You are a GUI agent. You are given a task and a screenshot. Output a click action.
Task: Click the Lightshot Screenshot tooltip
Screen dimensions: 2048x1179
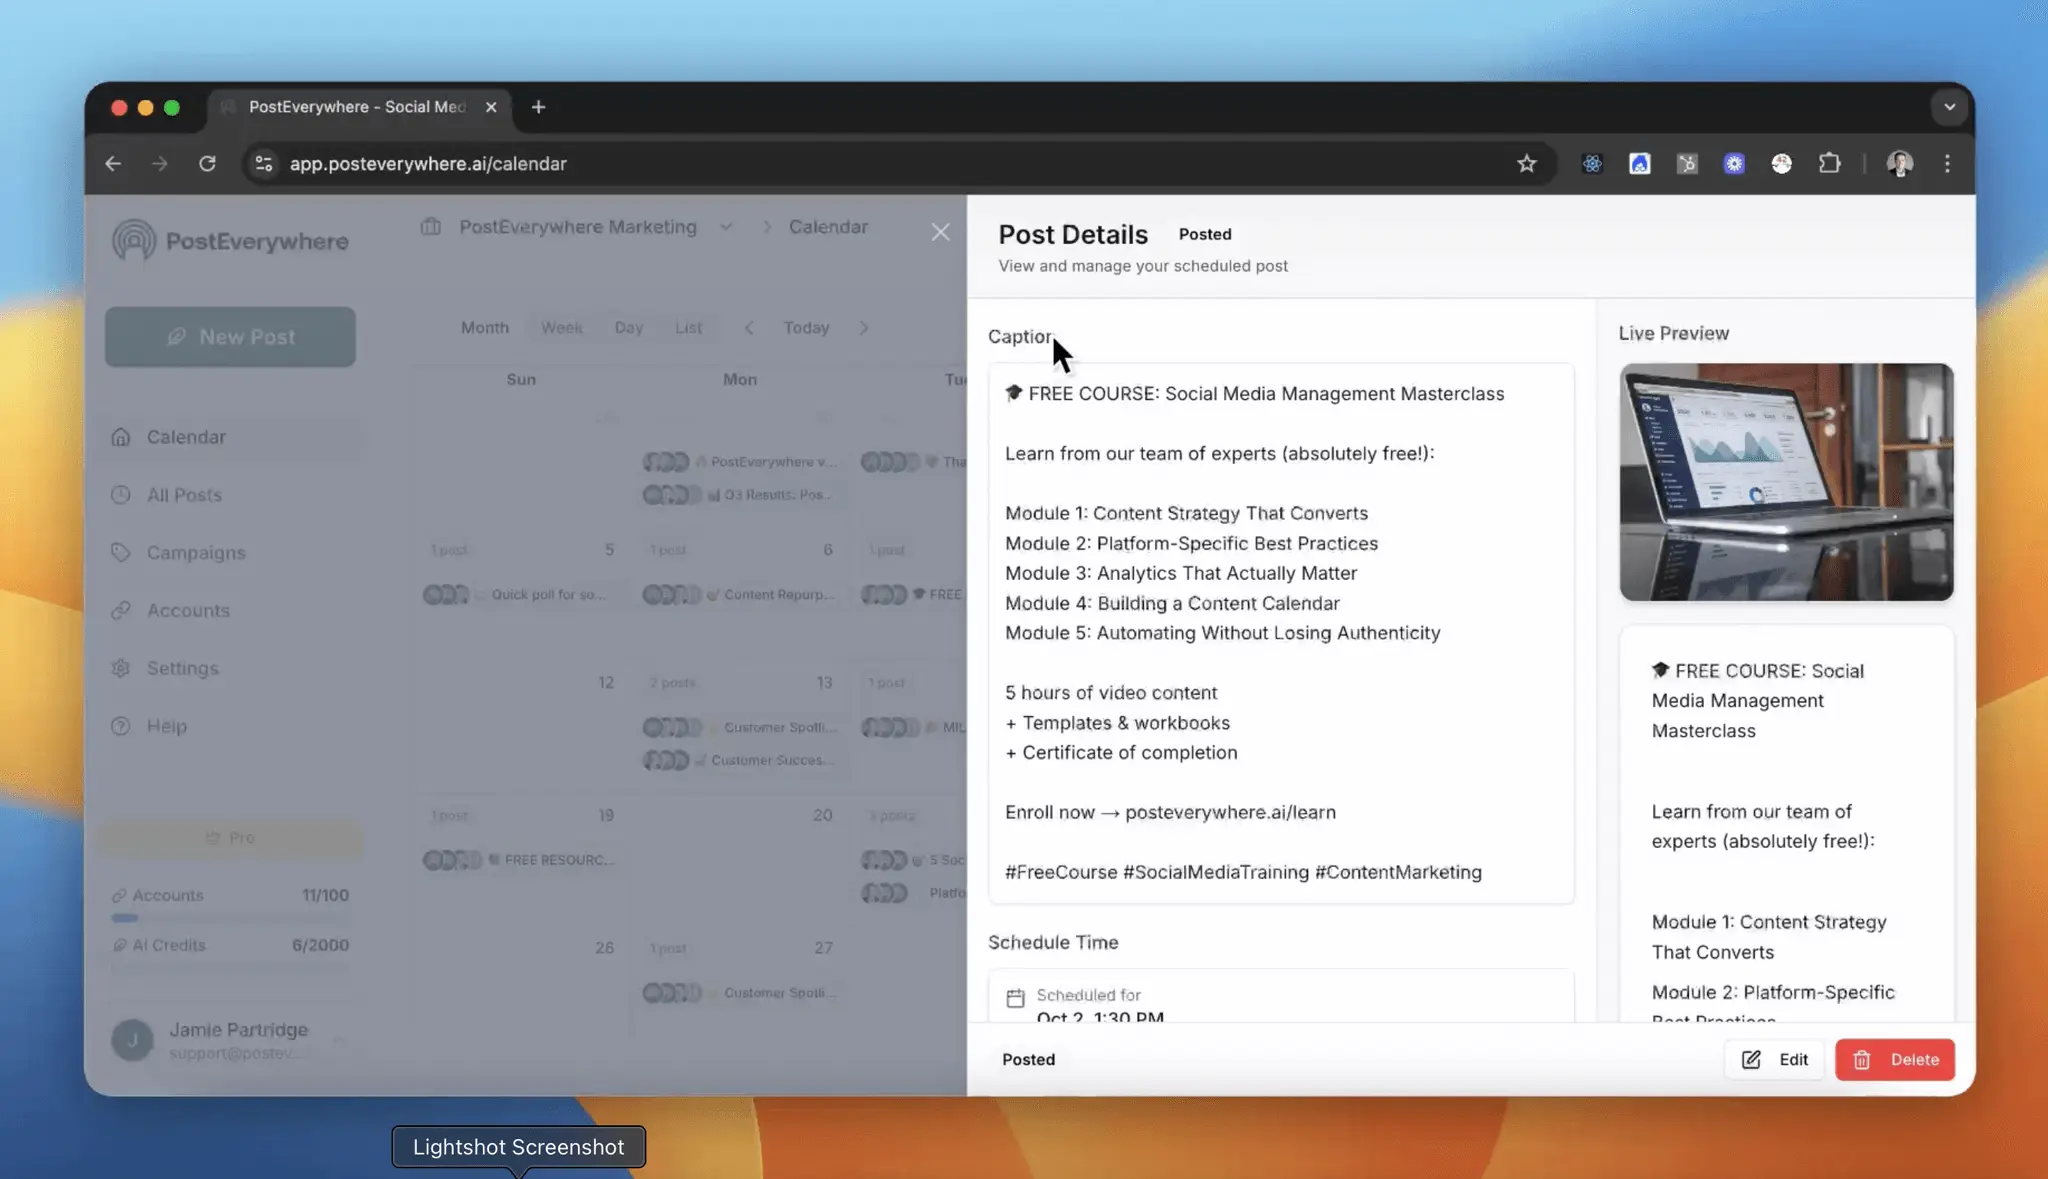pyautogui.click(x=518, y=1147)
